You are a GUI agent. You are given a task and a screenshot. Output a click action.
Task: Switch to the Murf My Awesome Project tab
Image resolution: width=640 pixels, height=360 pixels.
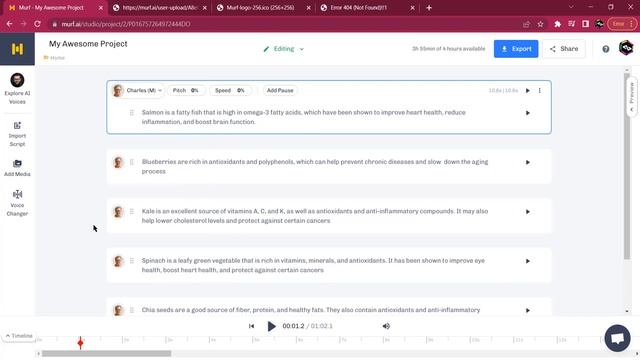pyautogui.click(x=54, y=8)
